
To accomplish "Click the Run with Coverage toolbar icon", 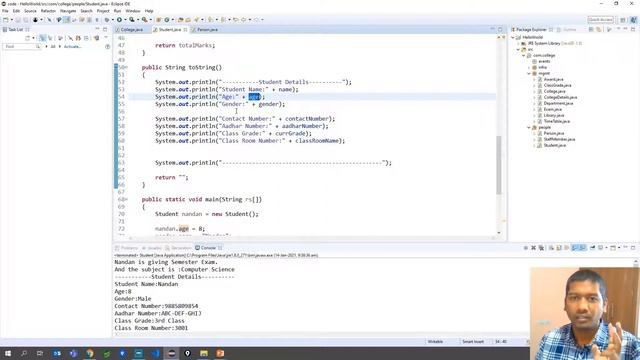I will [x=132, y=20].
